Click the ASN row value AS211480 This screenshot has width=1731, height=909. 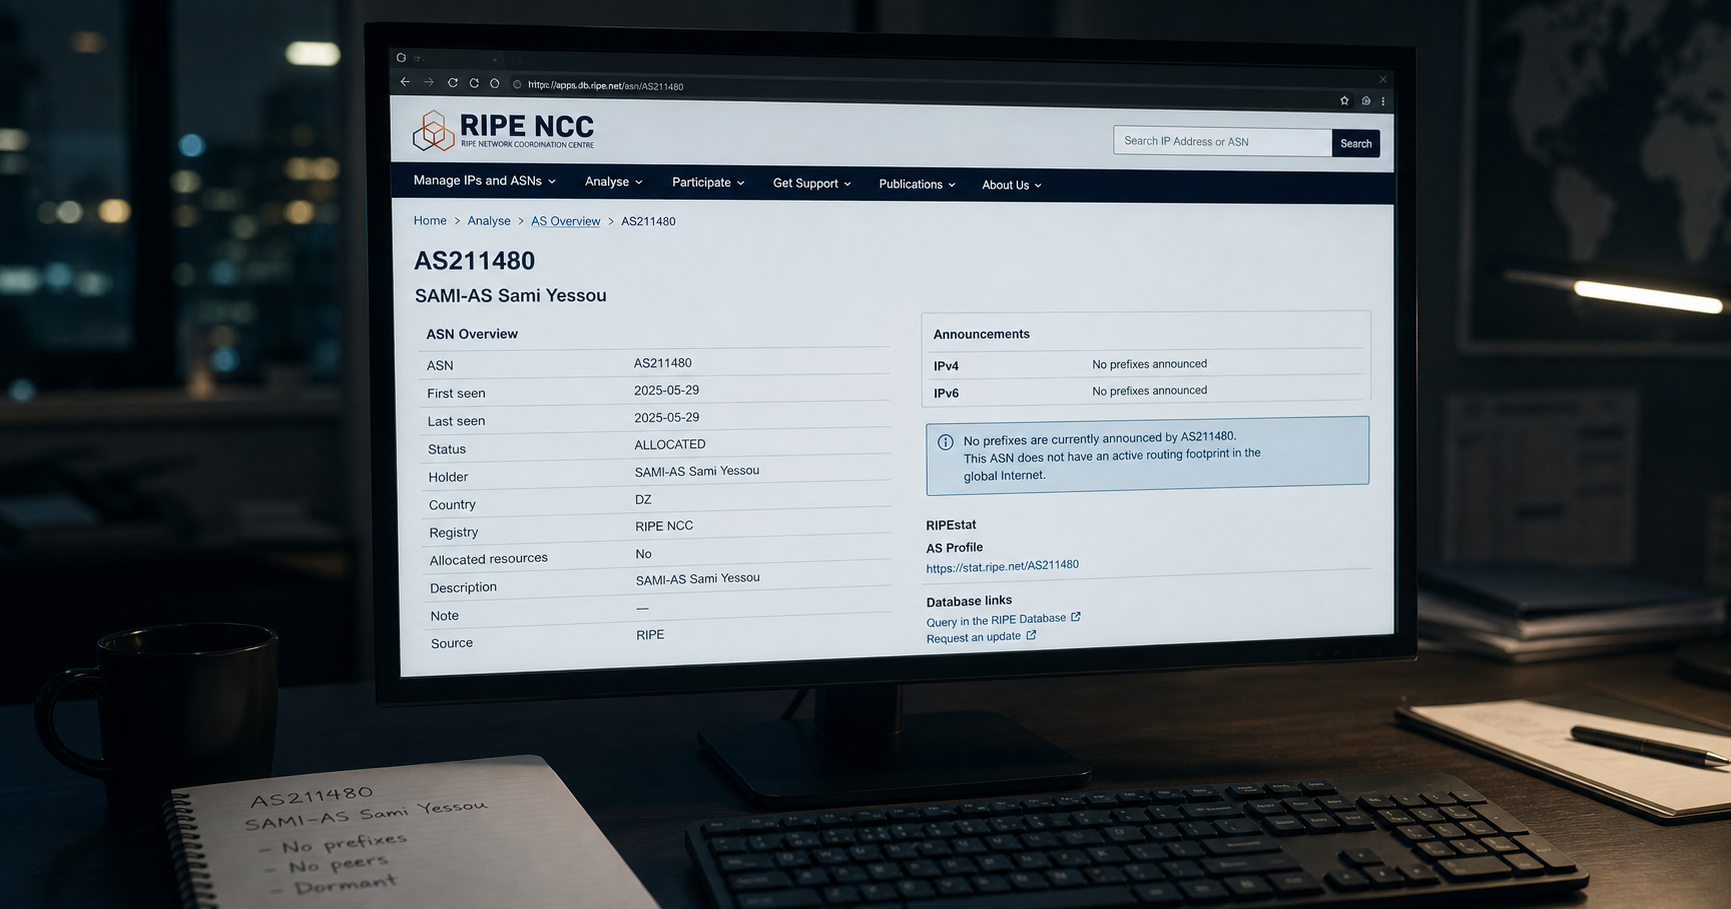663,363
